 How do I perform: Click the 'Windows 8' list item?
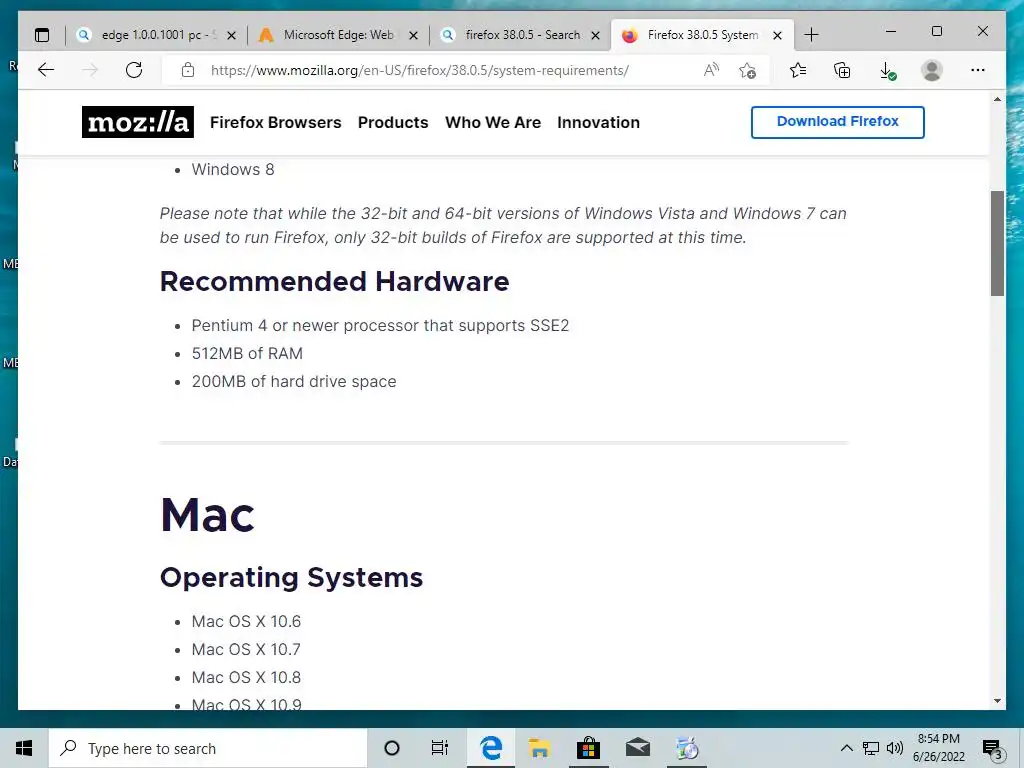point(233,169)
